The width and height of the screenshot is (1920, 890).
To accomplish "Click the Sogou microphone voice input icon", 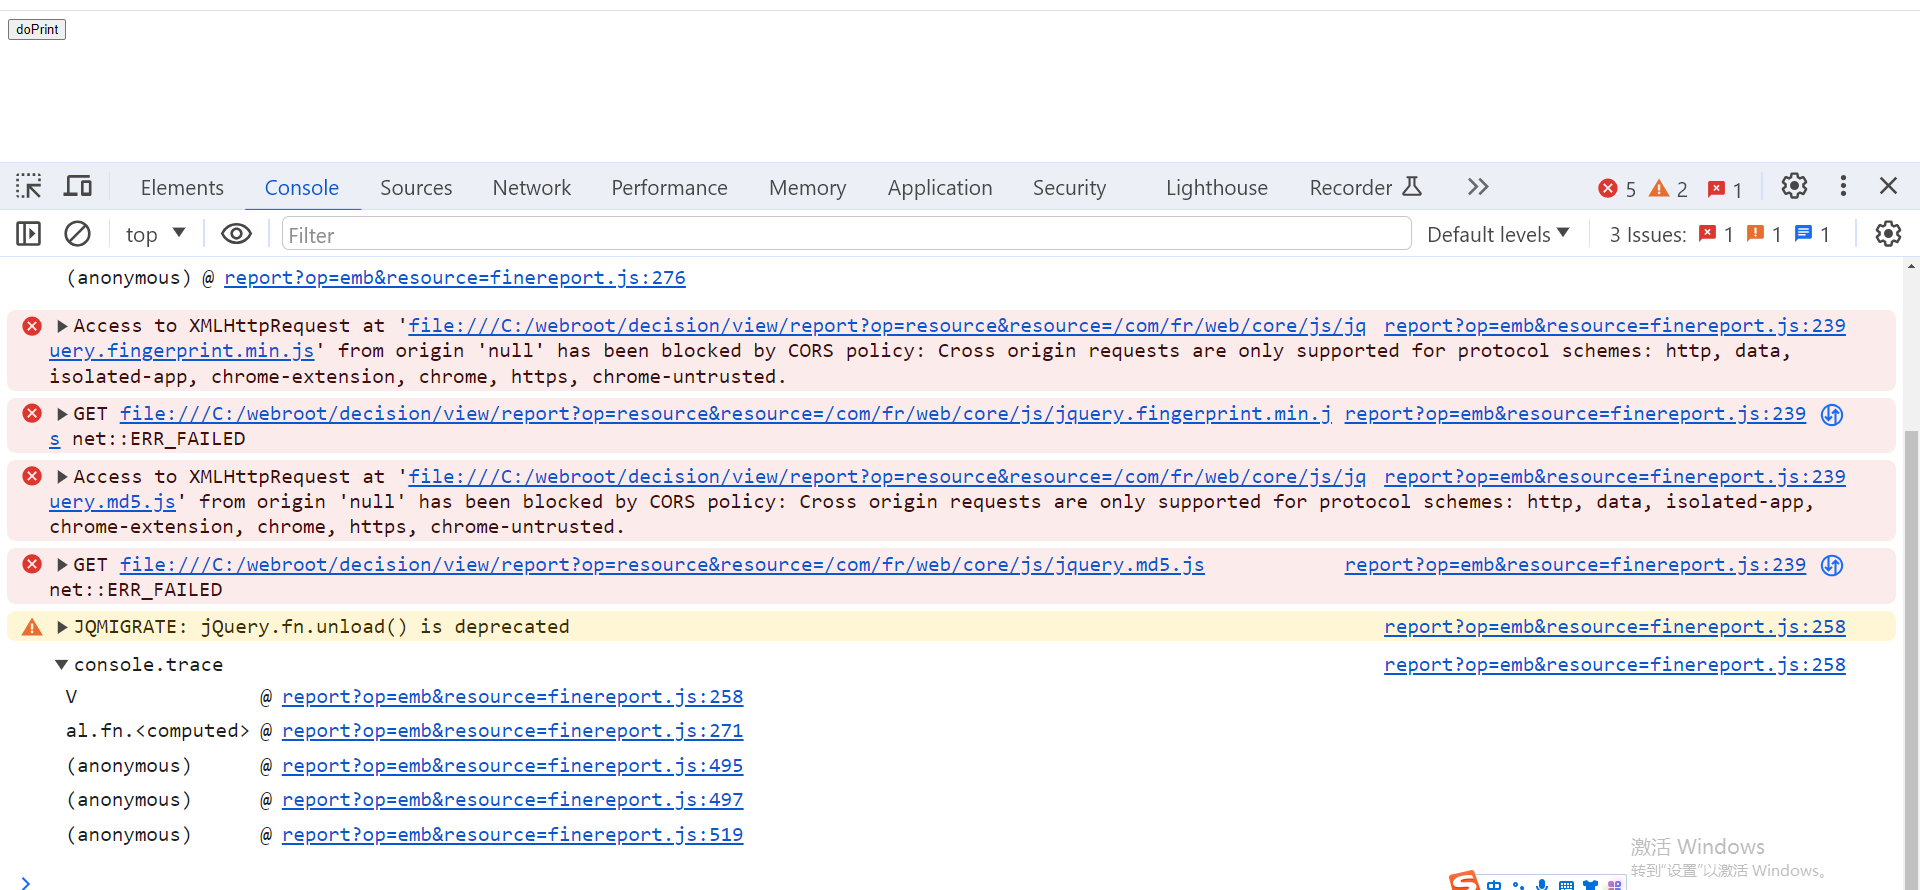I will coord(1543,884).
